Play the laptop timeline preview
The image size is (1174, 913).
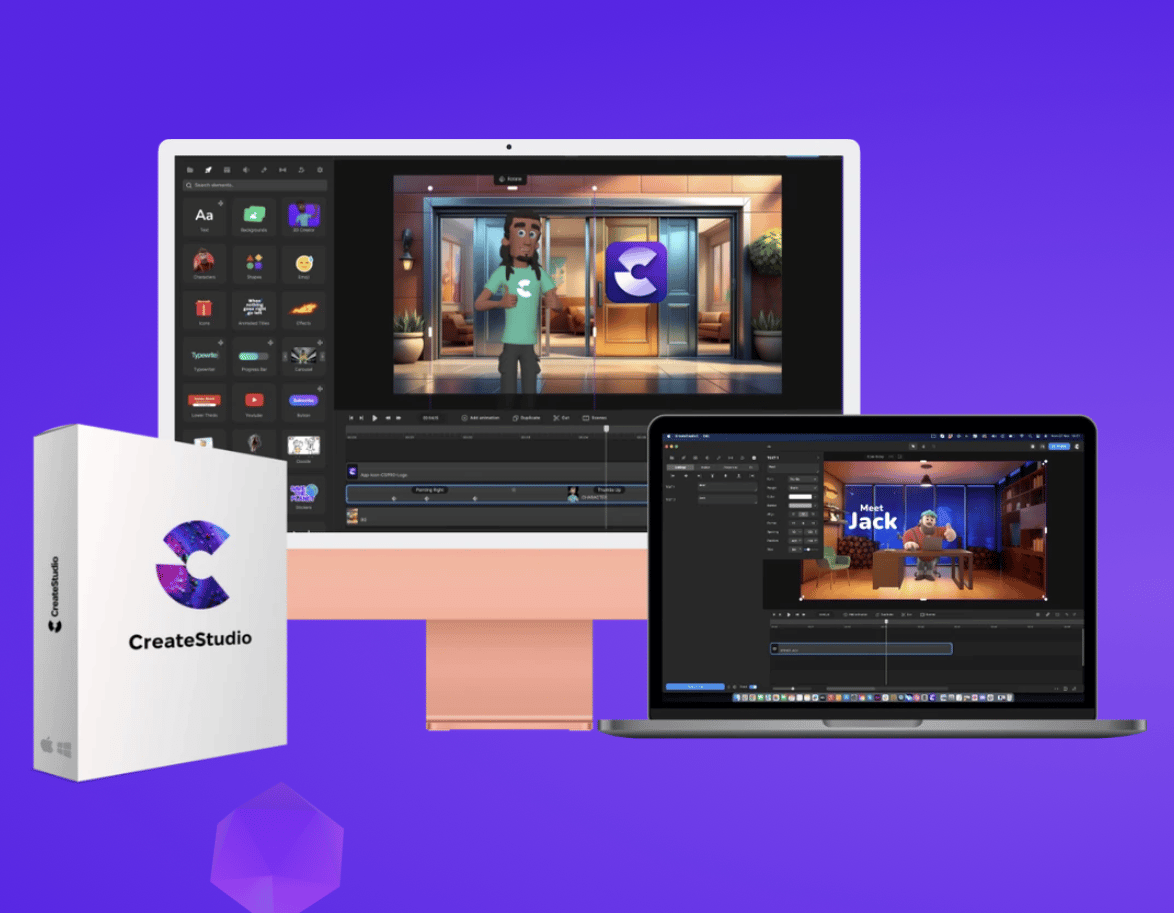tap(788, 615)
